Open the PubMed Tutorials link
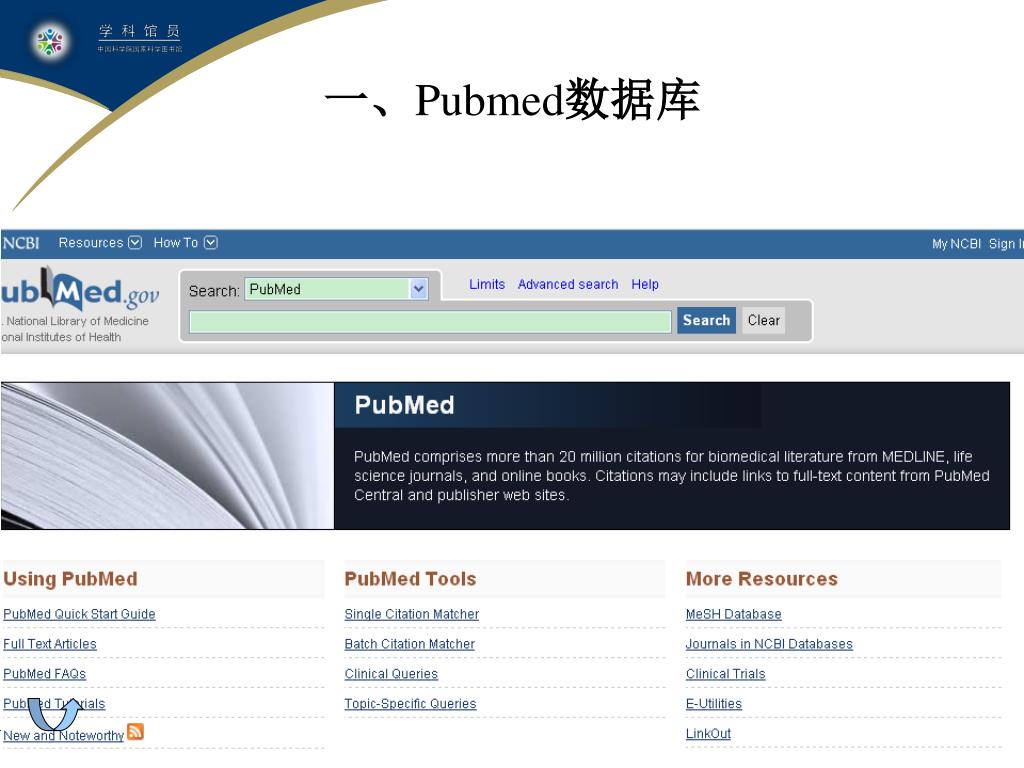Screen dimensions: 1024x768 click(x=54, y=703)
